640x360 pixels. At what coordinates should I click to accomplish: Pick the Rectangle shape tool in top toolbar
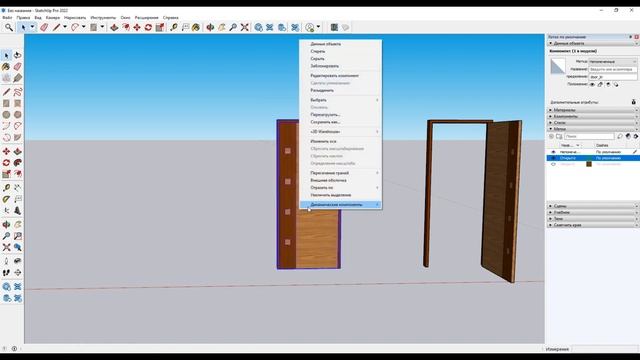tap(93, 27)
